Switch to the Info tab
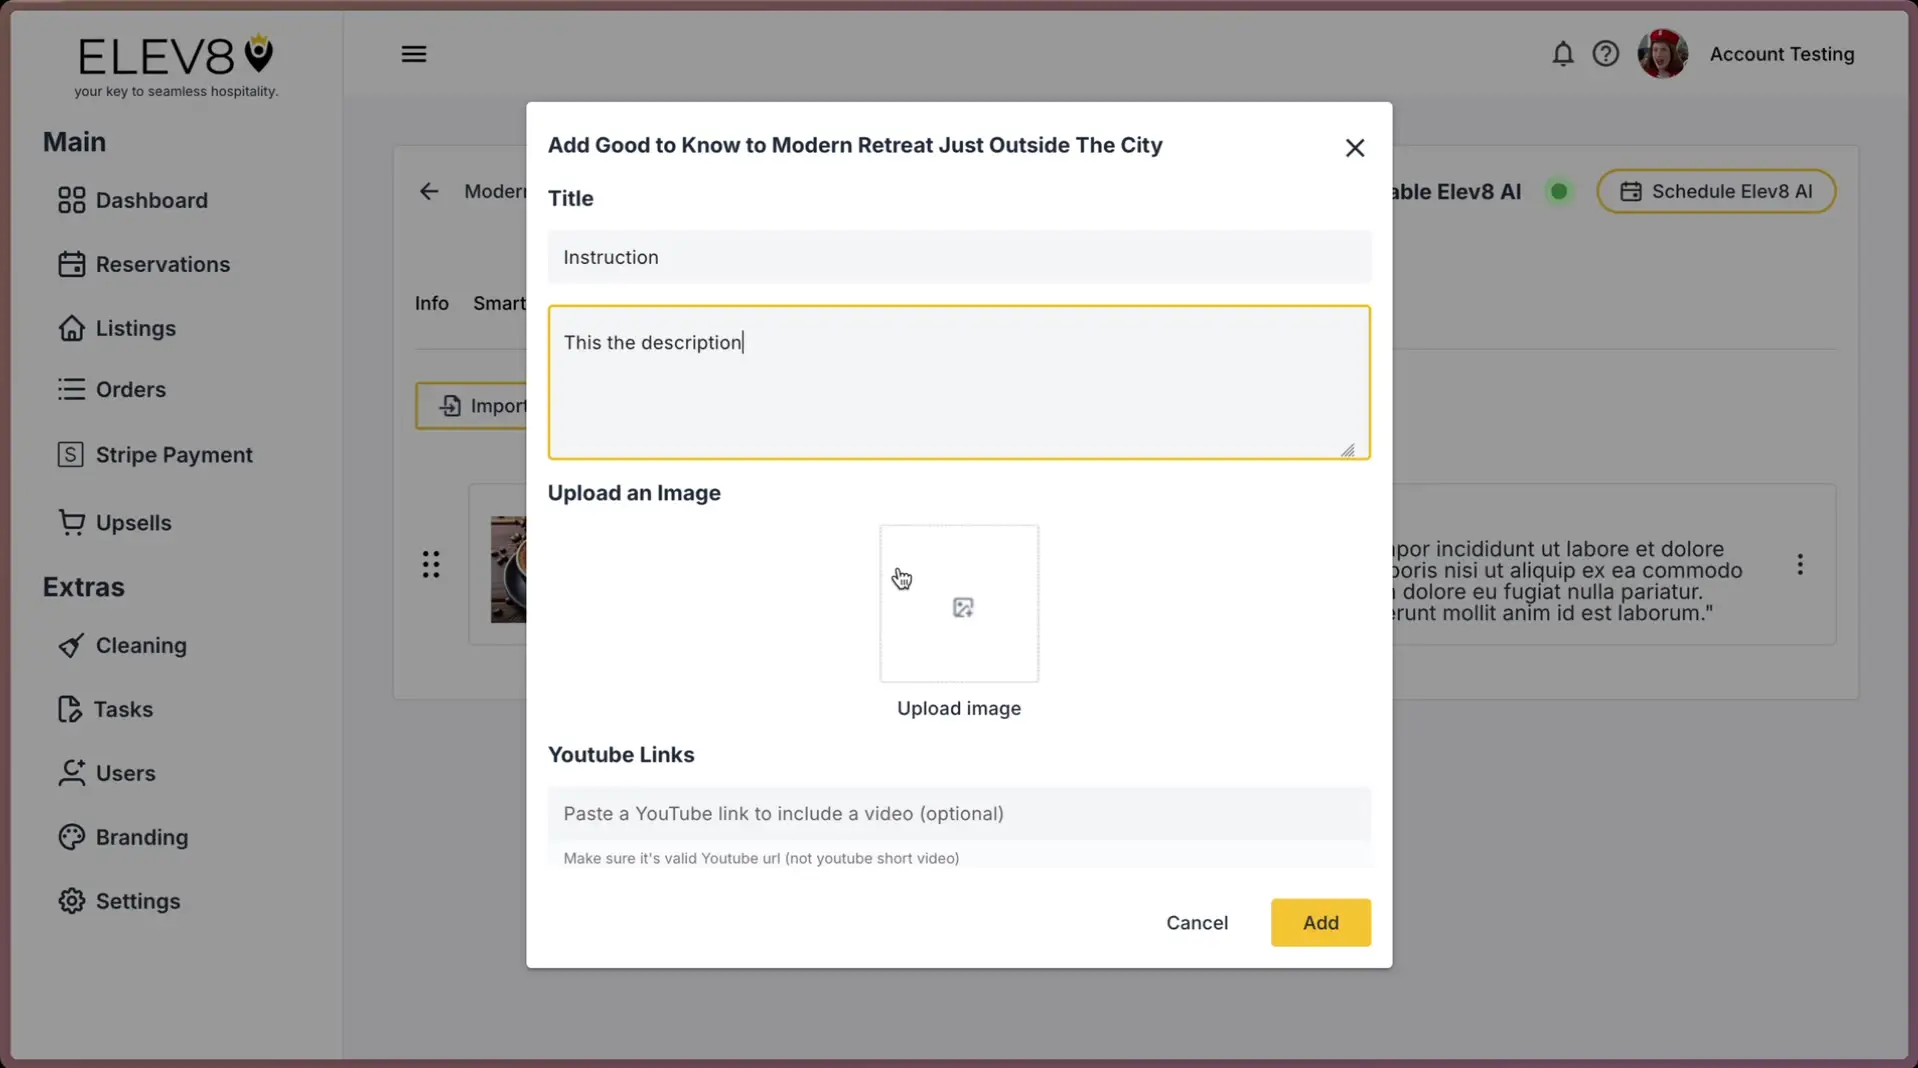Screen dimensions: 1918x1068 [431, 303]
